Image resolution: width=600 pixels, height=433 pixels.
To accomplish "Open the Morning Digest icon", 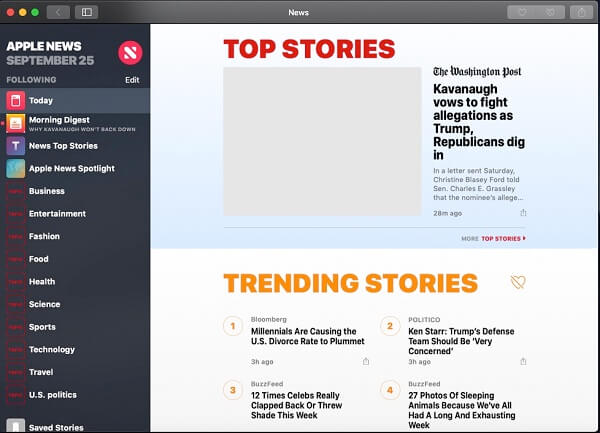I will click(x=15, y=123).
